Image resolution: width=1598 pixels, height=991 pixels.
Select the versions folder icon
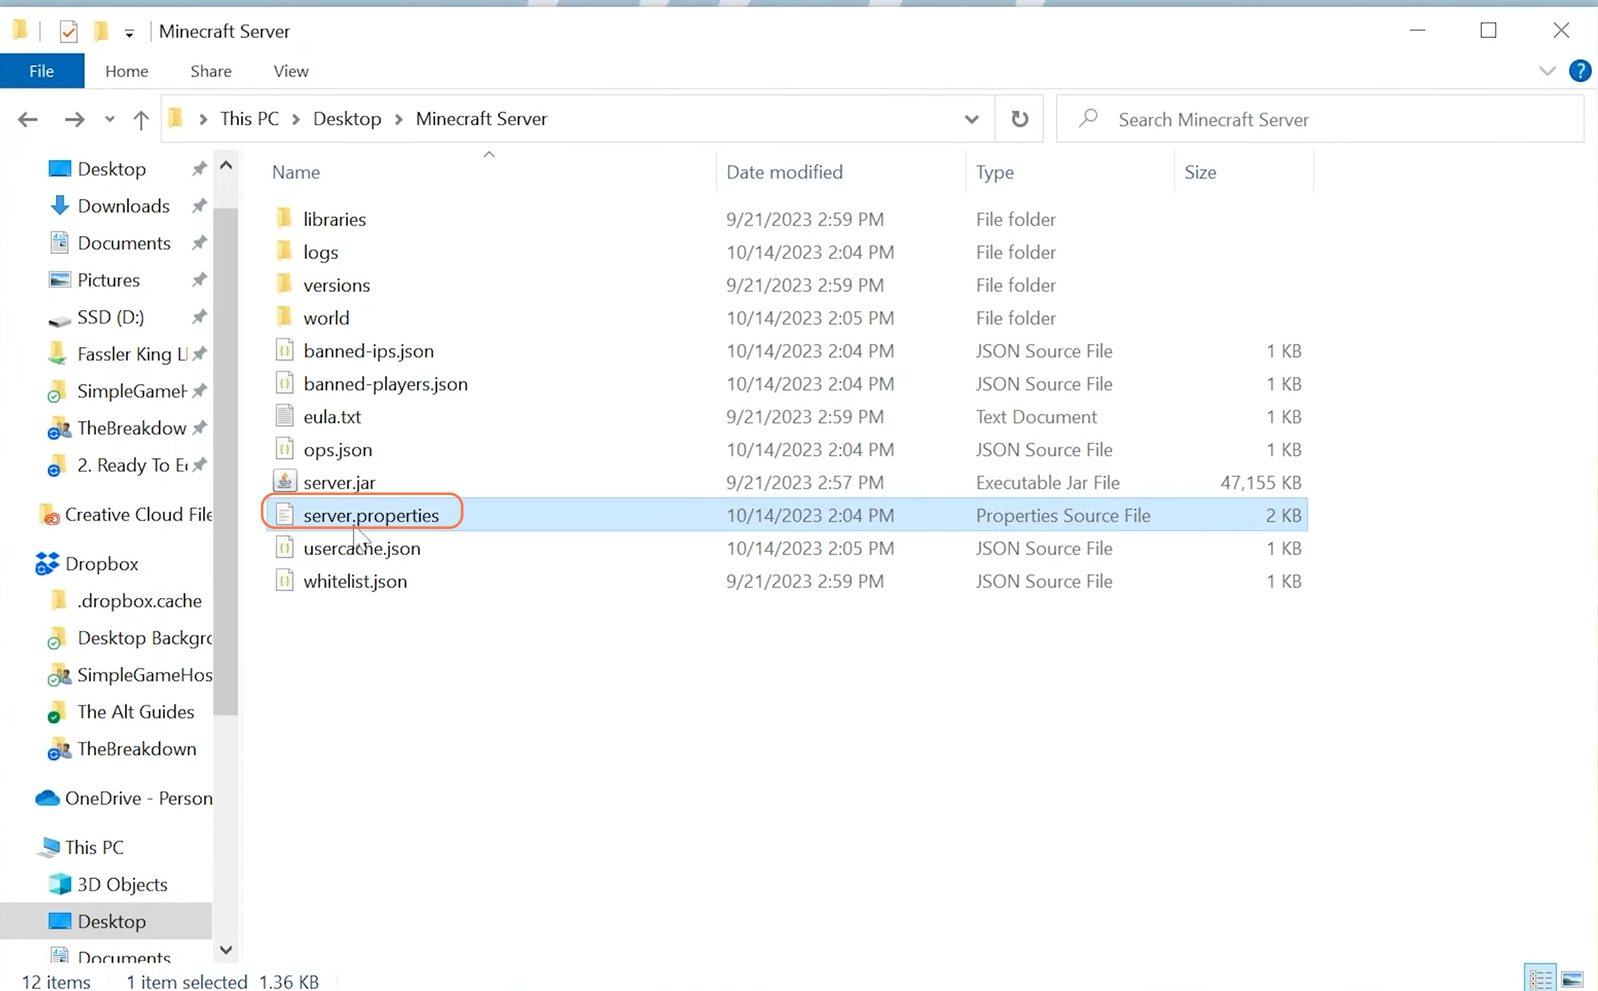pyautogui.click(x=284, y=284)
